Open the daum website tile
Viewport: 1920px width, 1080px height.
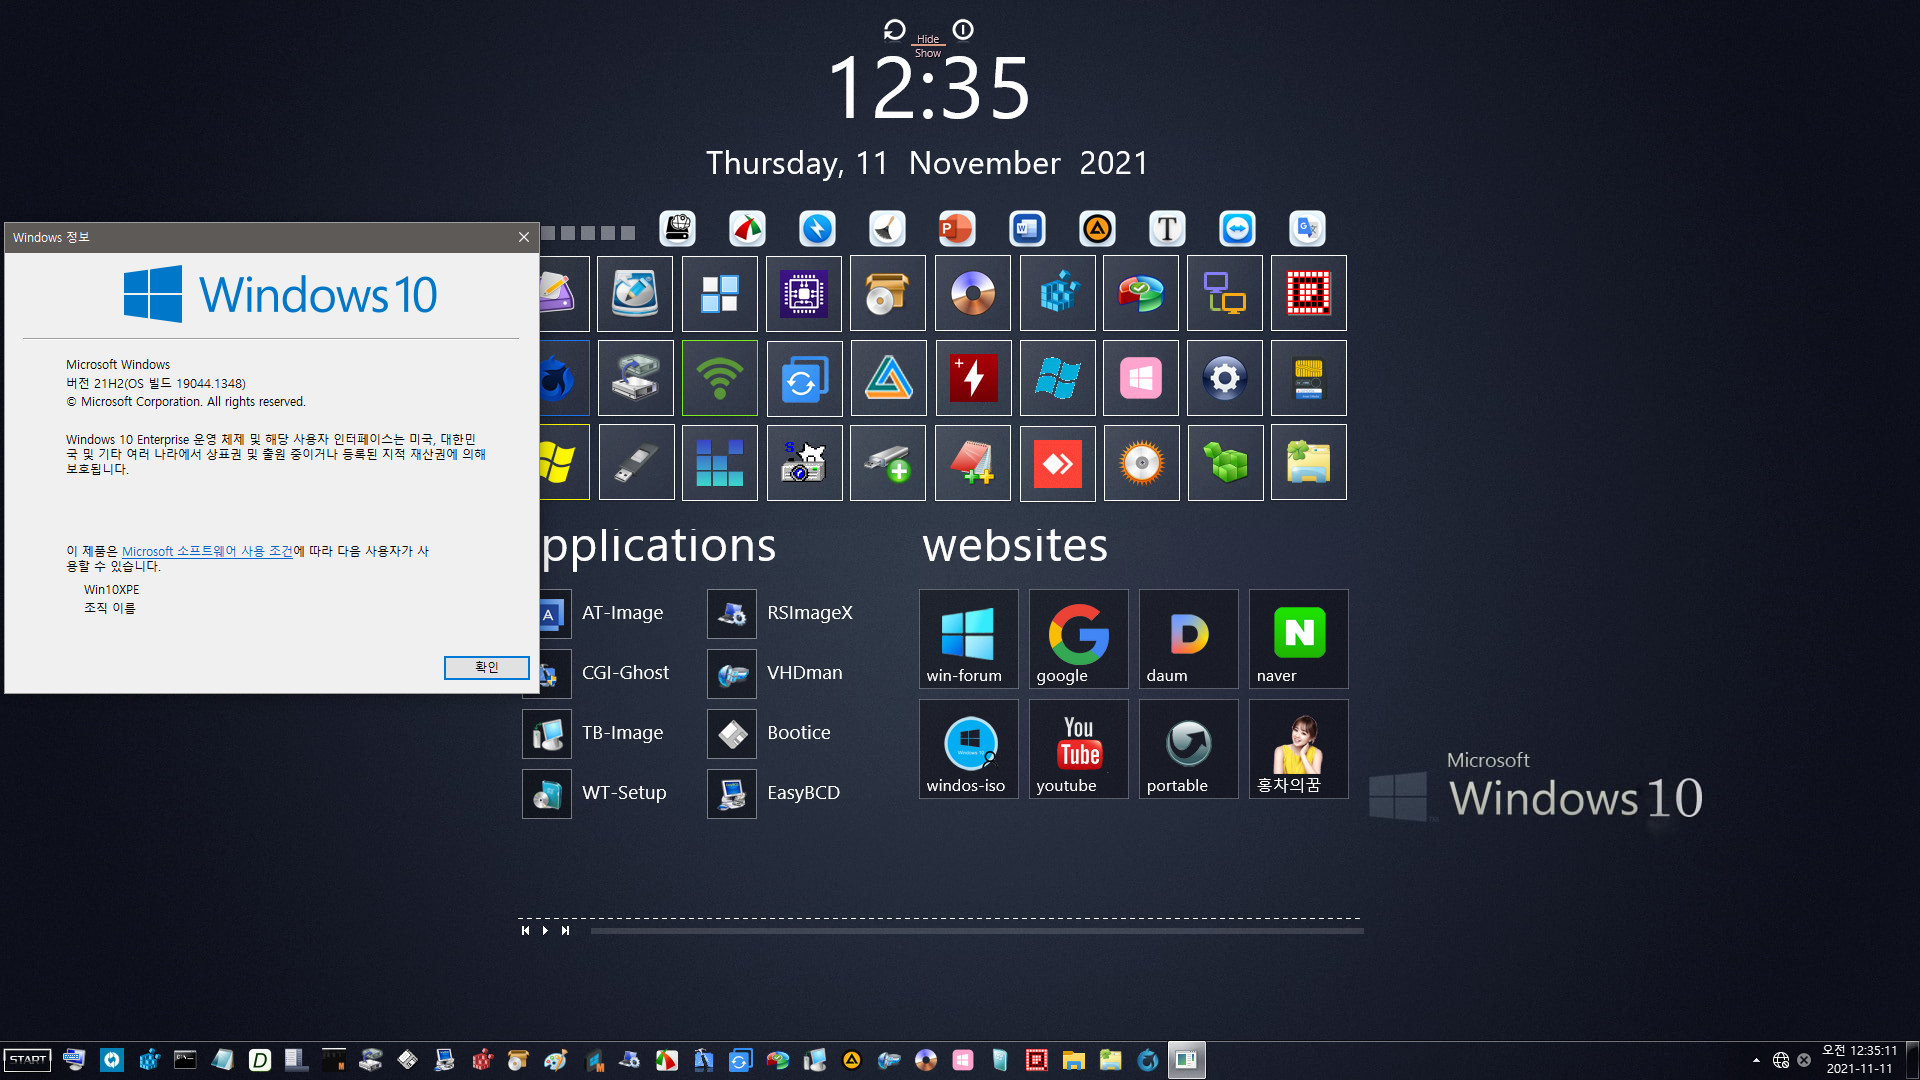(1189, 639)
